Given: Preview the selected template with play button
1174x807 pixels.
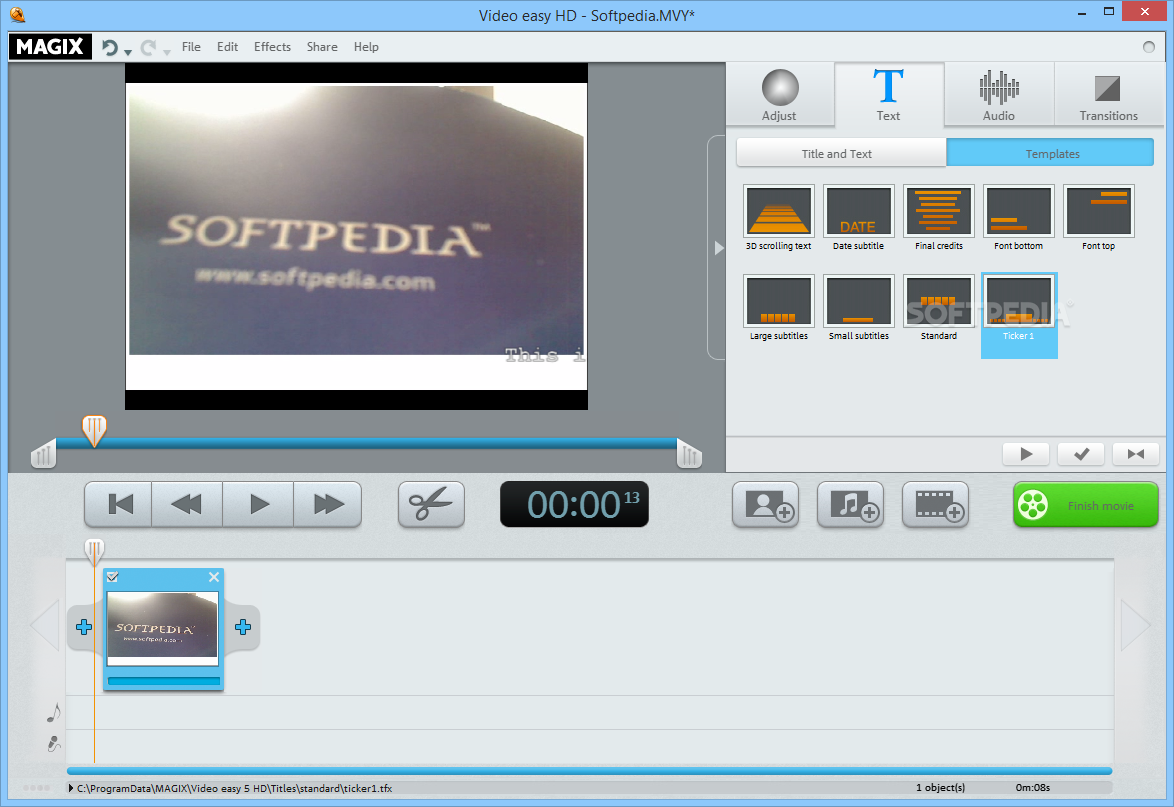Looking at the screenshot, I should click(1026, 454).
